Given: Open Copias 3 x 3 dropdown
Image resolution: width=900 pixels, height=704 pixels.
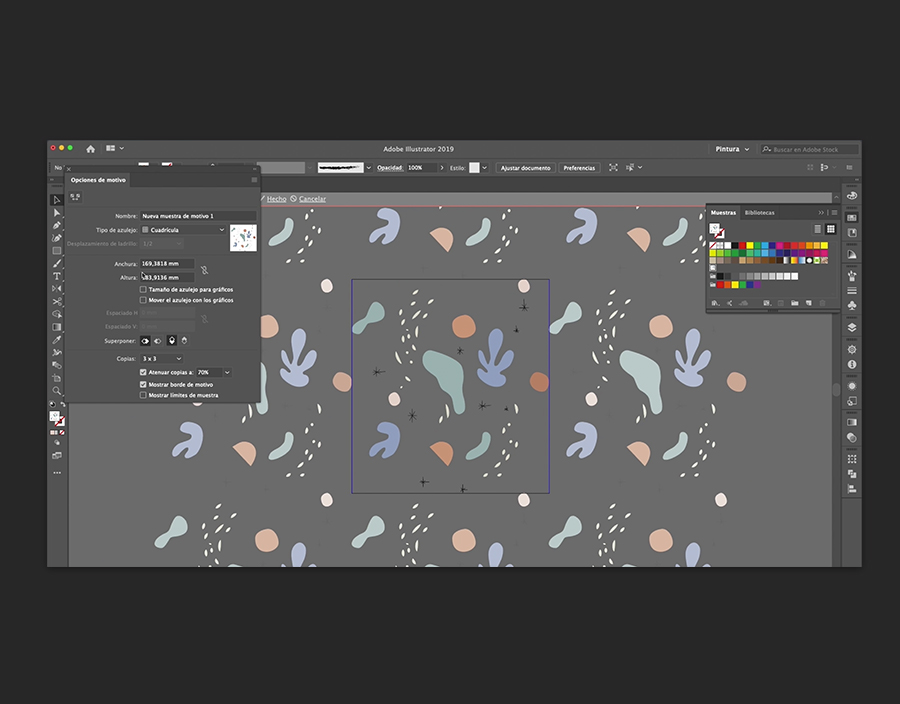Looking at the screenshot, I should coord(162,359).
